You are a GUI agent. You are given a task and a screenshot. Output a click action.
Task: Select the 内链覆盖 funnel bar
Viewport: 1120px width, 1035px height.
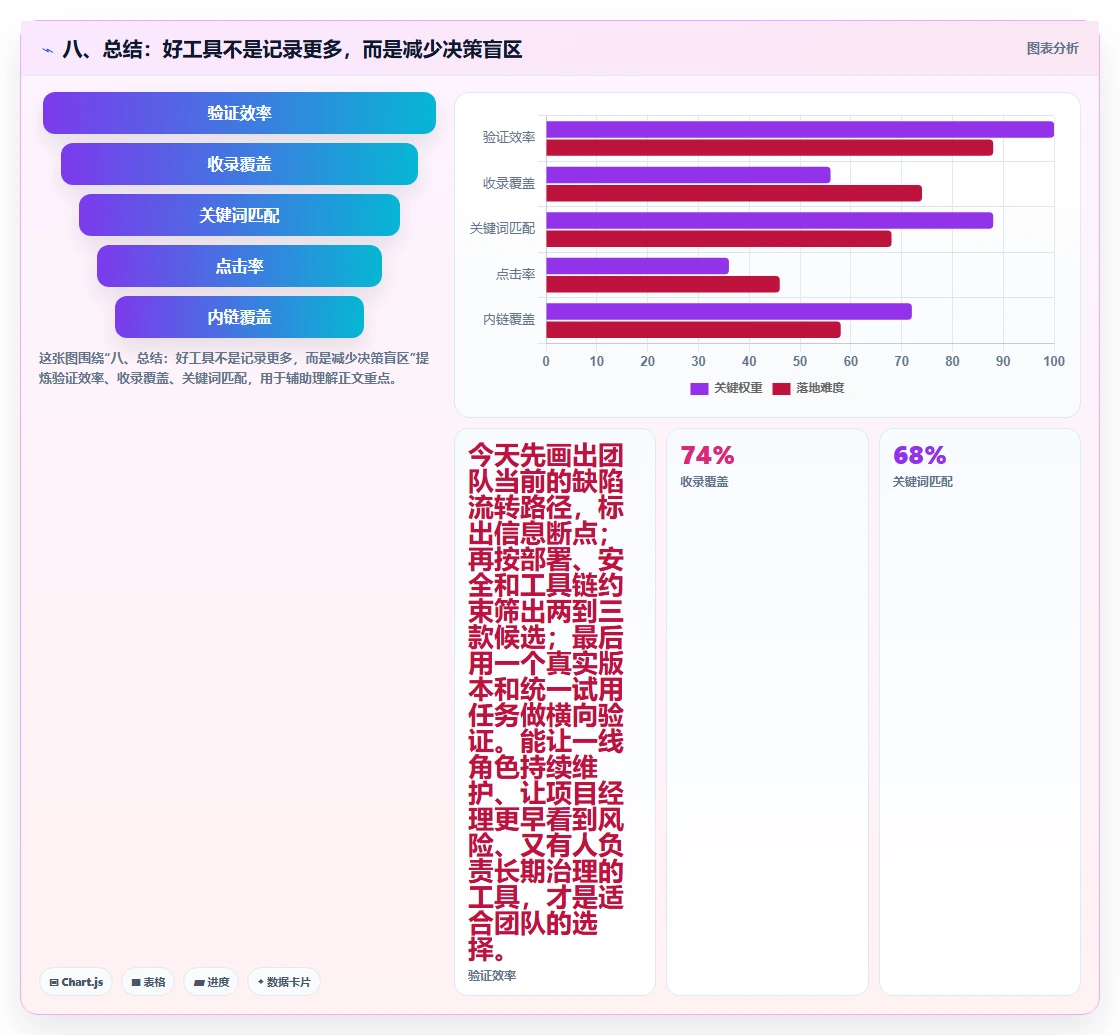[x=239, y=317]
